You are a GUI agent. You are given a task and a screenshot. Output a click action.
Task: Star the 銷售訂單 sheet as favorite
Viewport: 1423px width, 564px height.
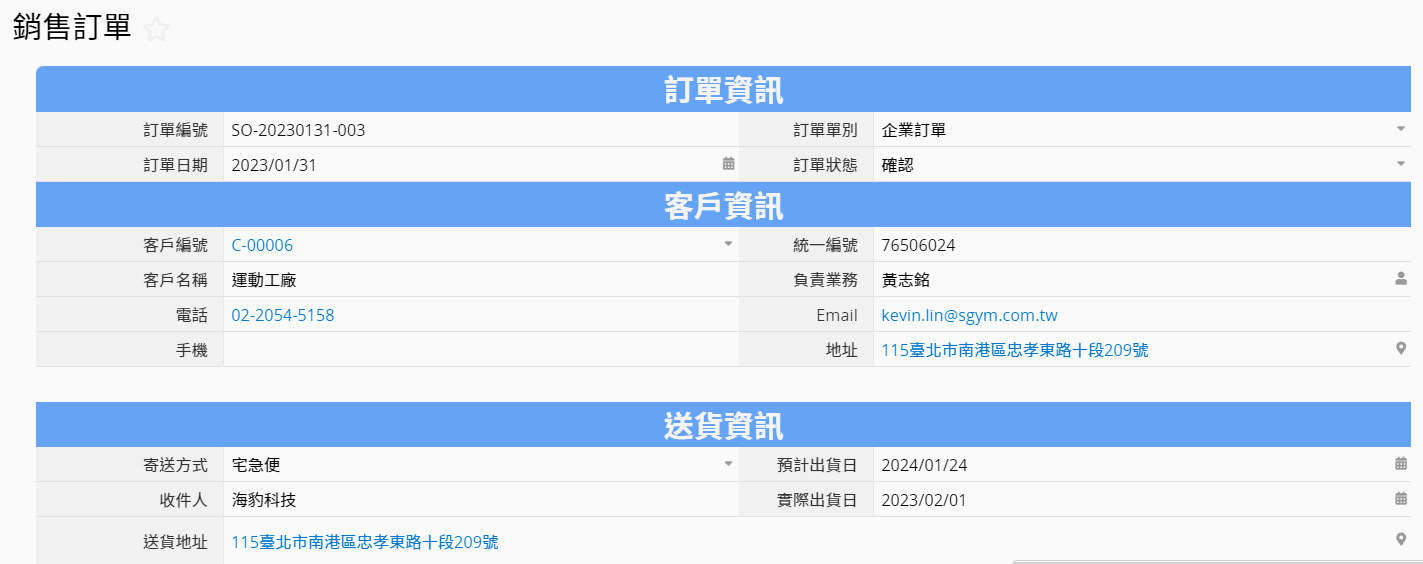point(156,30)
